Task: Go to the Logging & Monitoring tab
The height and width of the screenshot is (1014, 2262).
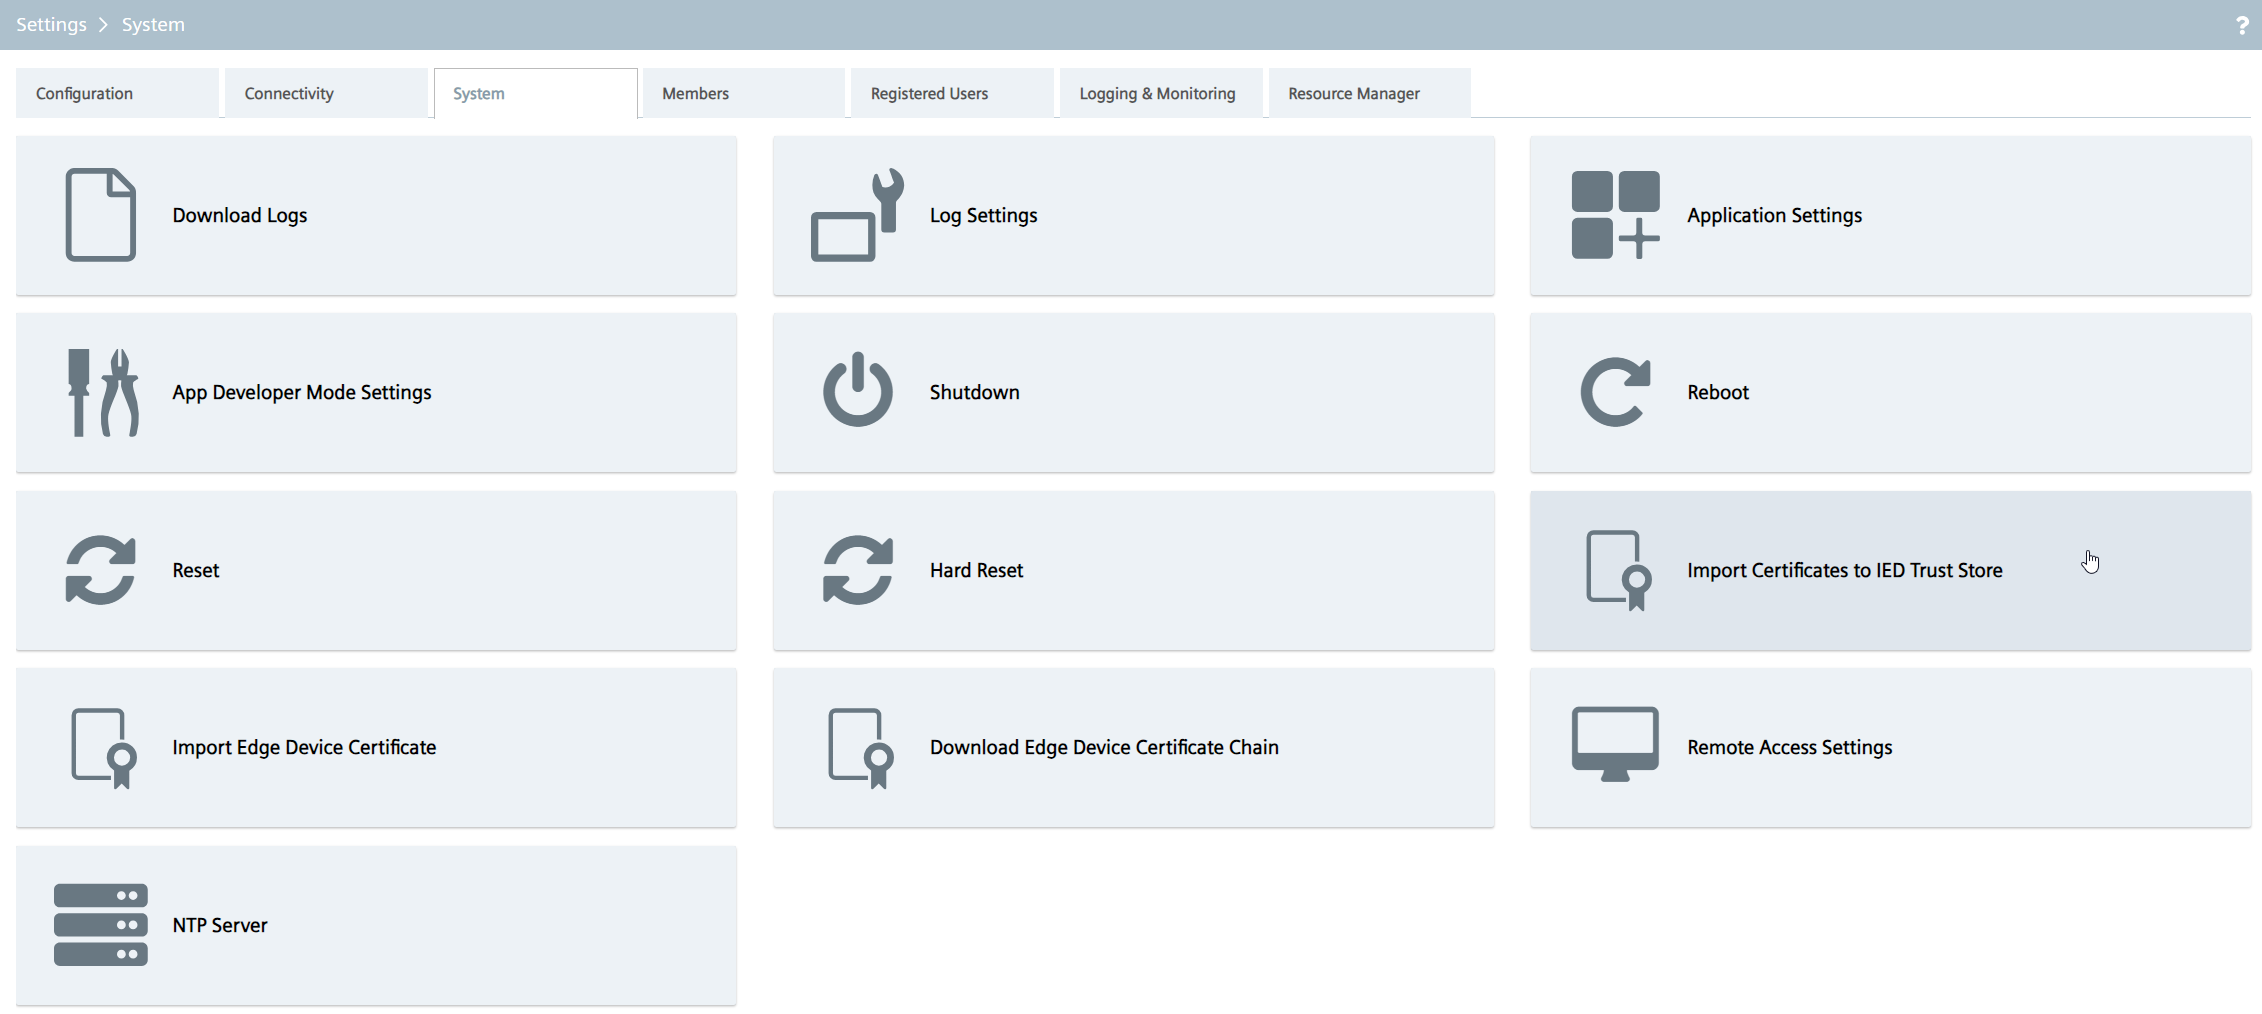Action: tap(1157, 93)
